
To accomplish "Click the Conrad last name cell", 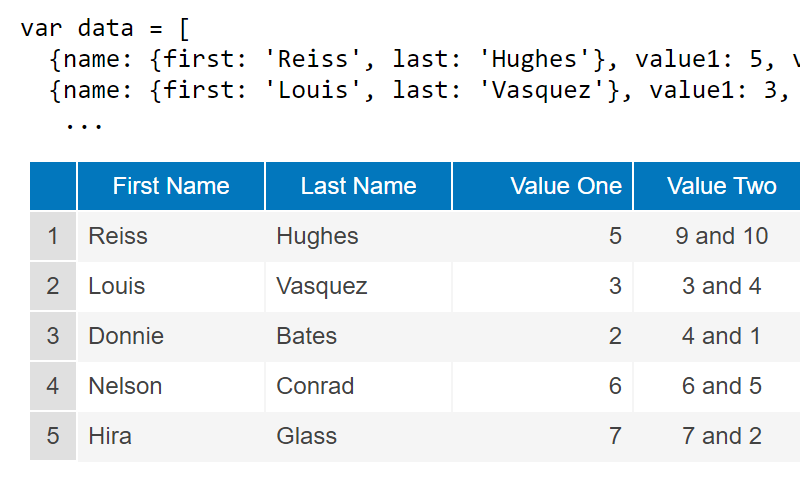I will tap(358, 386).
